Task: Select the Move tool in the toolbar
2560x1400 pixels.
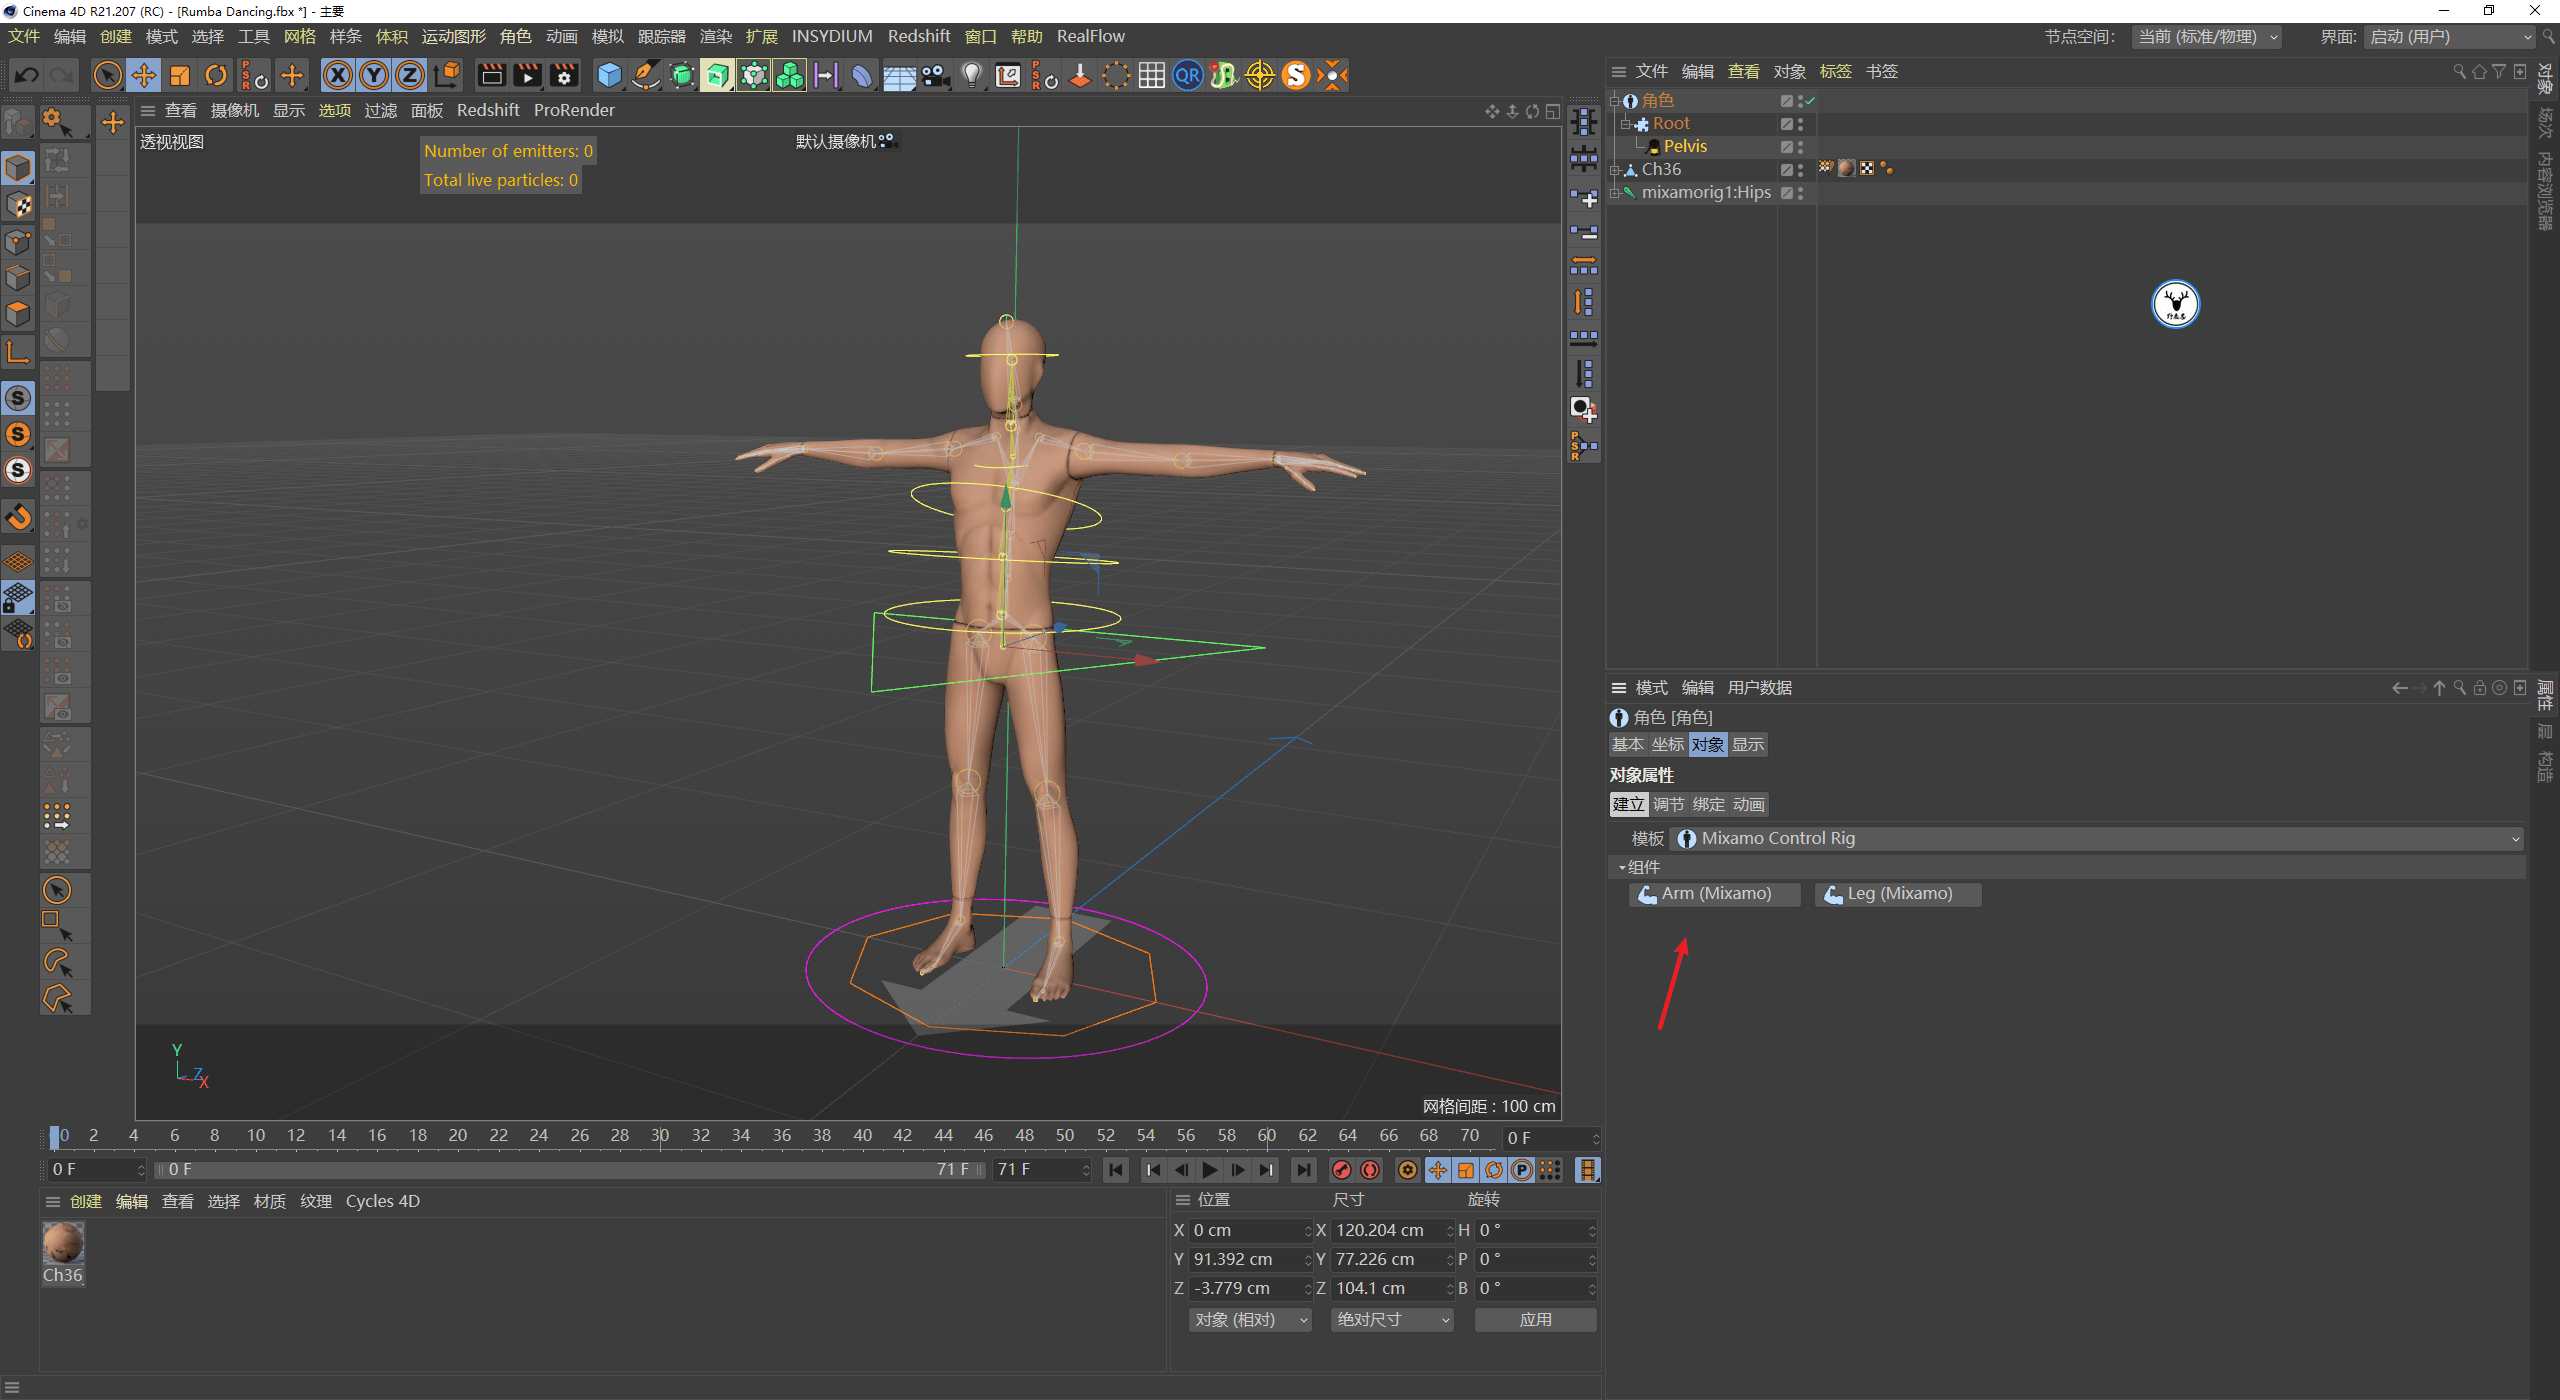Action: [143, 75]
